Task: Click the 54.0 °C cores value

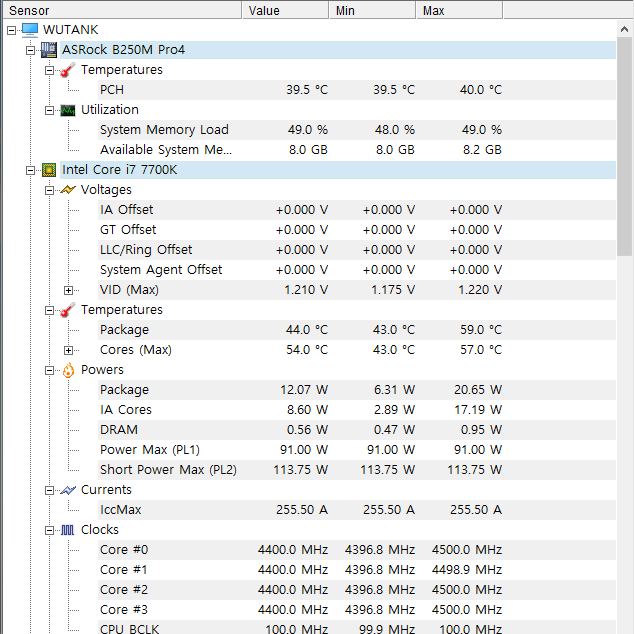Action: click(x=307, y=350)
